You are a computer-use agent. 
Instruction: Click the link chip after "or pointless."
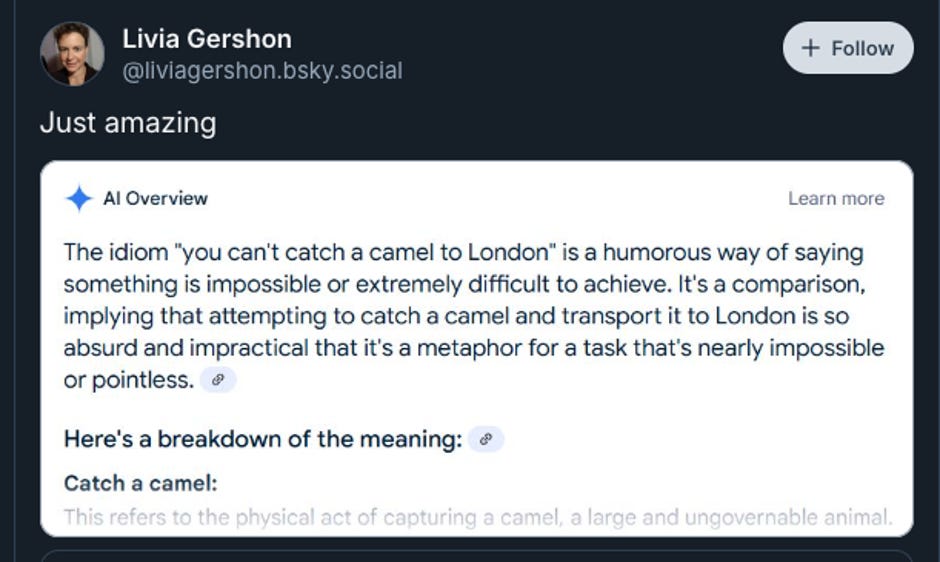218,380
